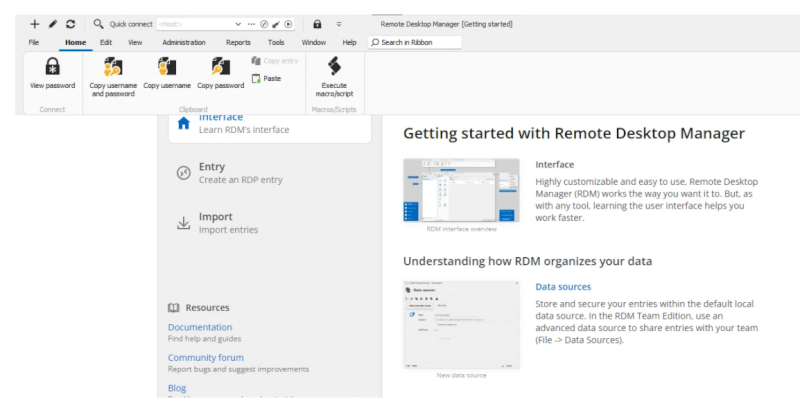800x408 pixels.
Task: Select Entry: Create an RDP entry
Action: (x=270, y=173)
